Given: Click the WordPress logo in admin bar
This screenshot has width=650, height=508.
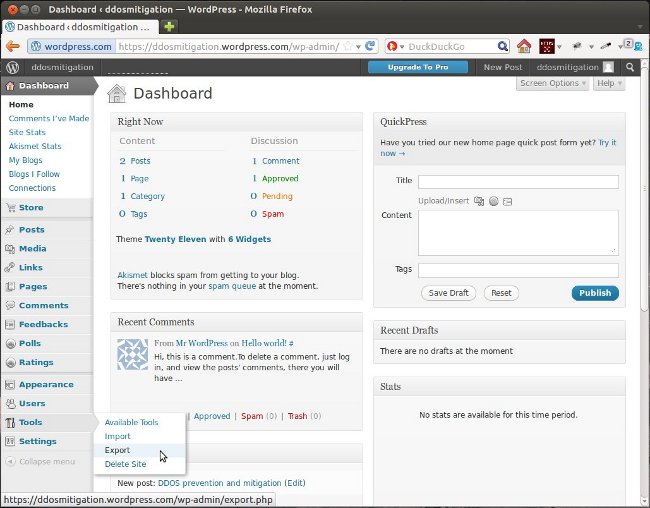Looking at the screenshot, I should pos(13,67).
